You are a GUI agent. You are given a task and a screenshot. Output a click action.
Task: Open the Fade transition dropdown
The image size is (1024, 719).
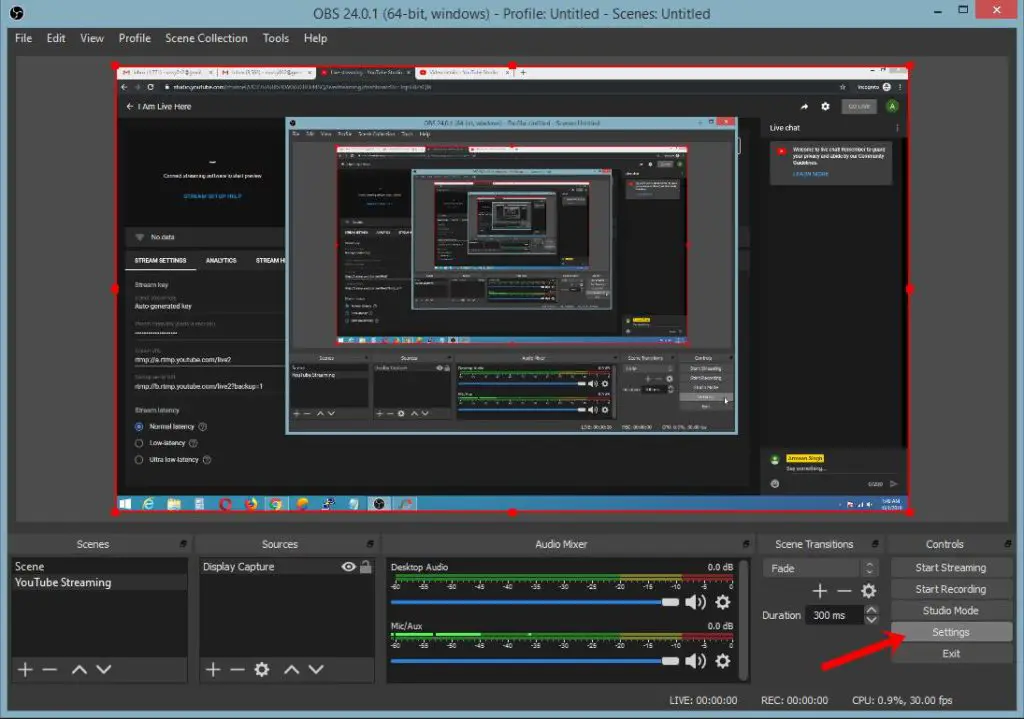(x=820, y=568)
